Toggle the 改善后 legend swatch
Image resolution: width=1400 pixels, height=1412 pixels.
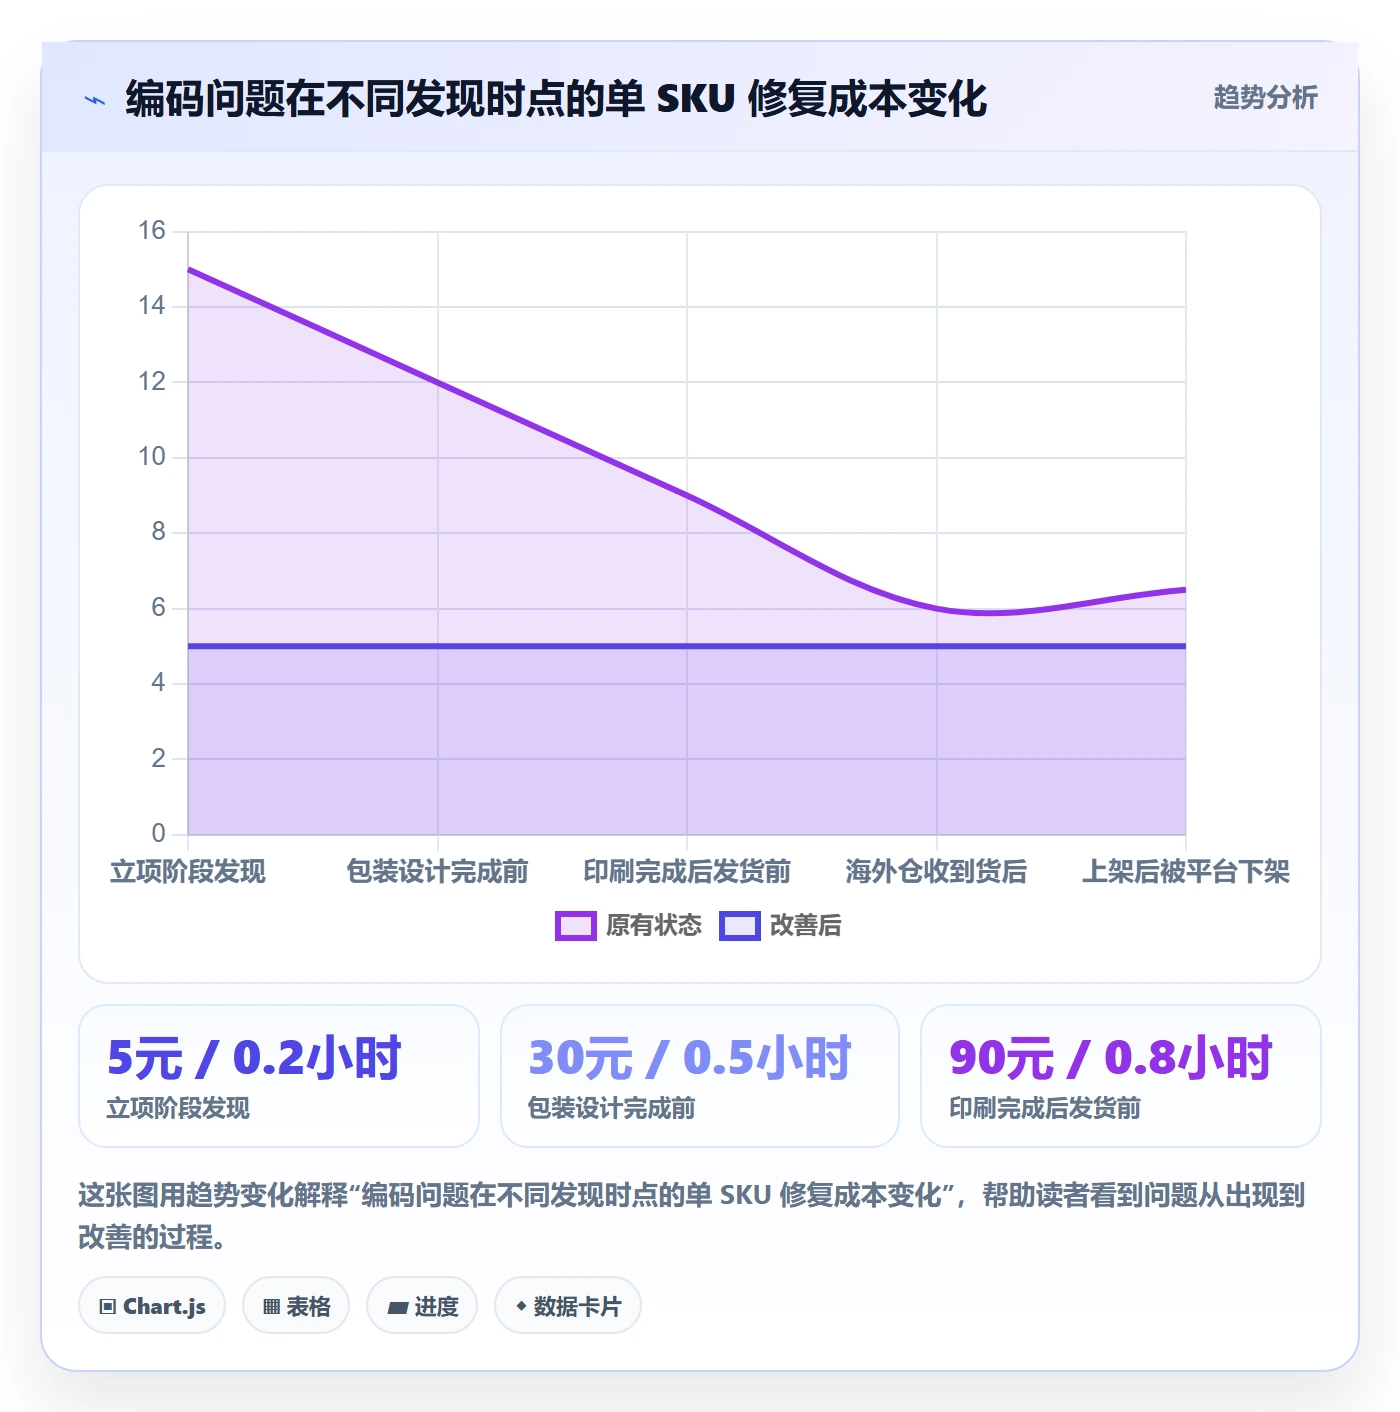click(739, 926)
